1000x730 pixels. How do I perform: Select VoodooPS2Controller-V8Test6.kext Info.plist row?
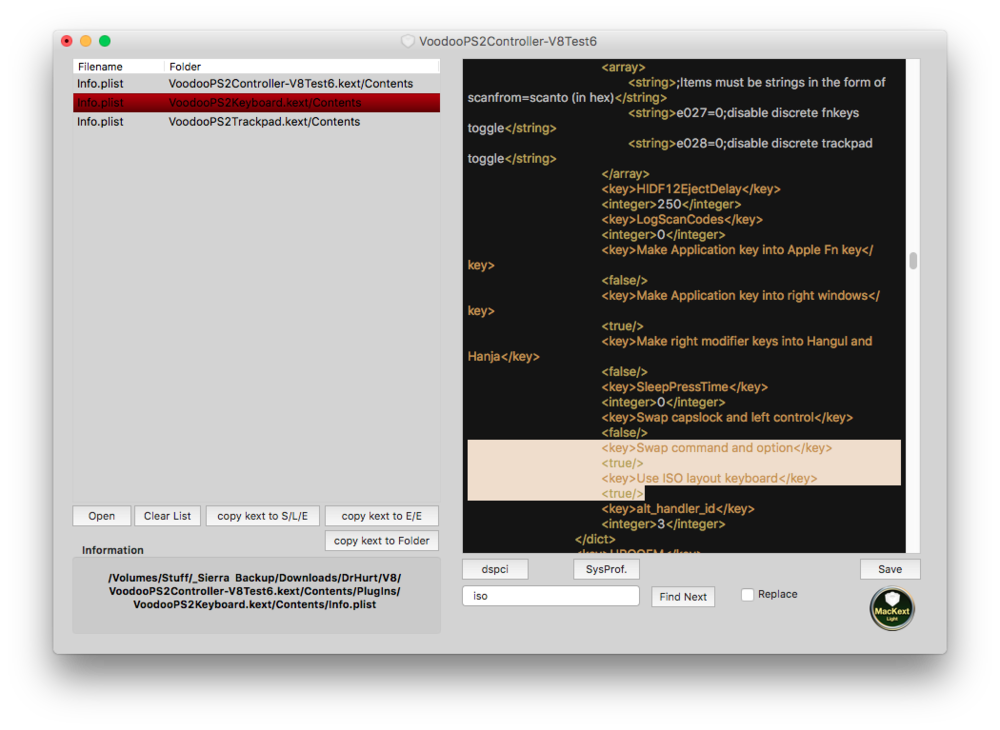tap(256, 84)
